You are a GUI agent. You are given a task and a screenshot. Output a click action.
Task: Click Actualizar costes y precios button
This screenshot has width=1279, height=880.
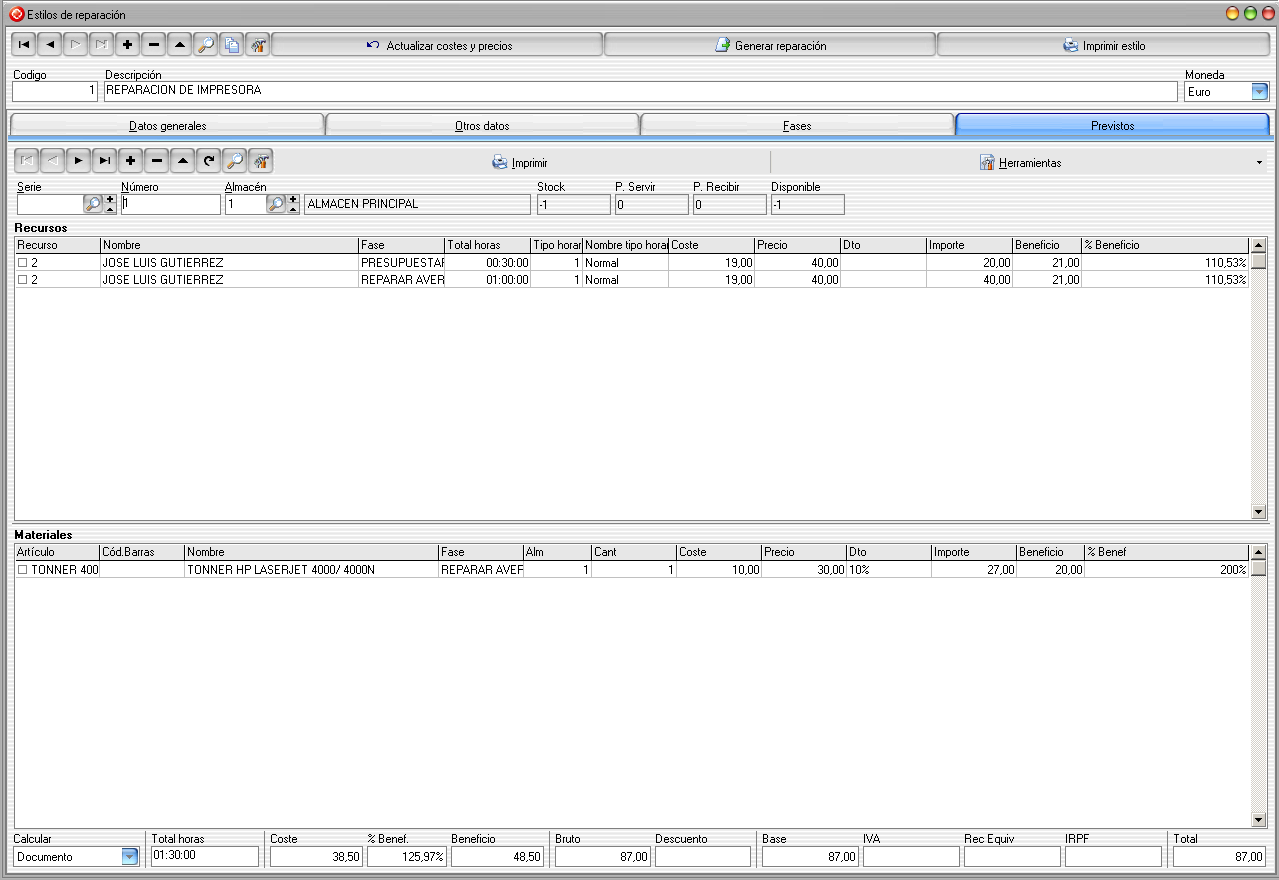(438, 45)
